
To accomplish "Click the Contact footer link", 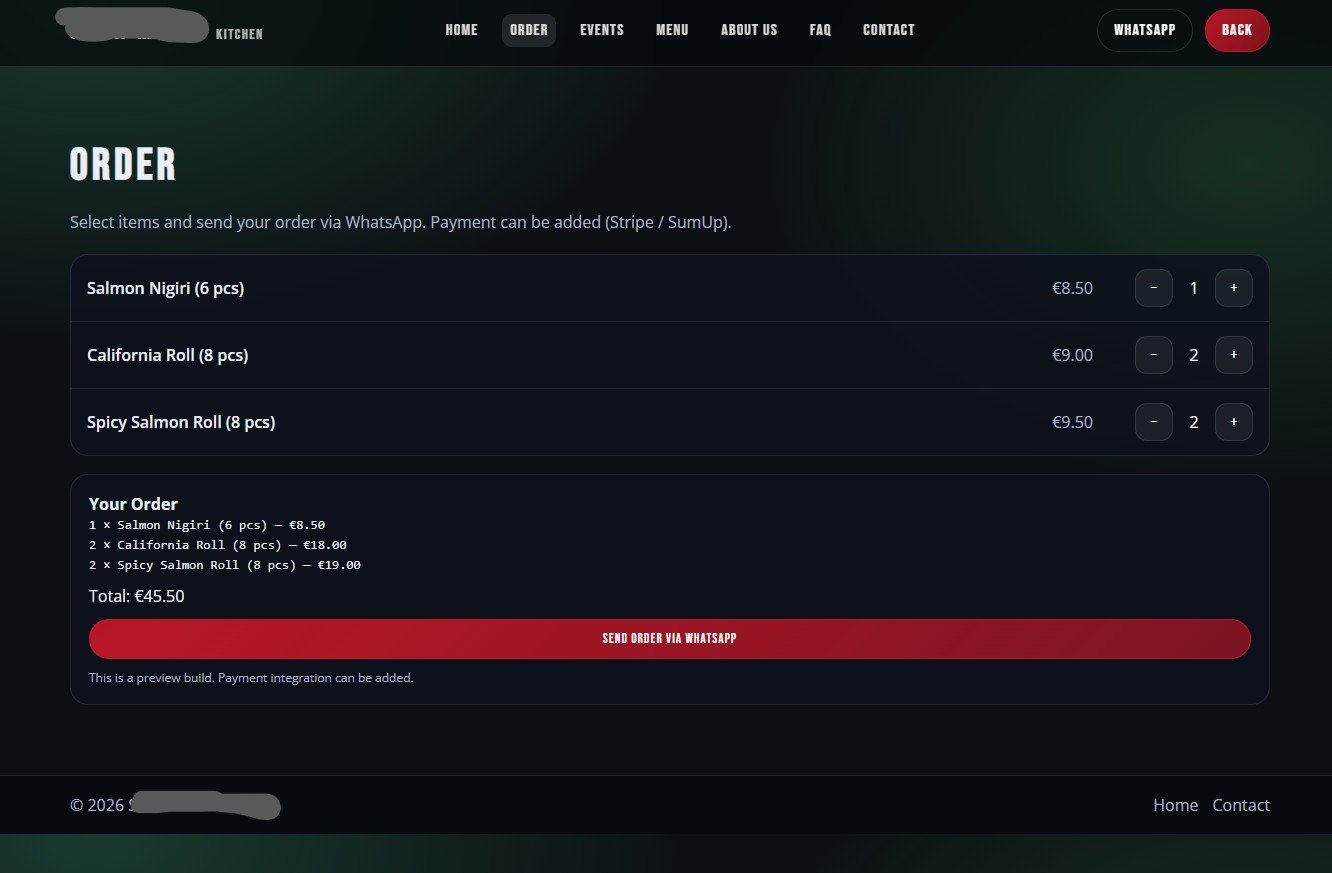I will (x=1241, y=805).
